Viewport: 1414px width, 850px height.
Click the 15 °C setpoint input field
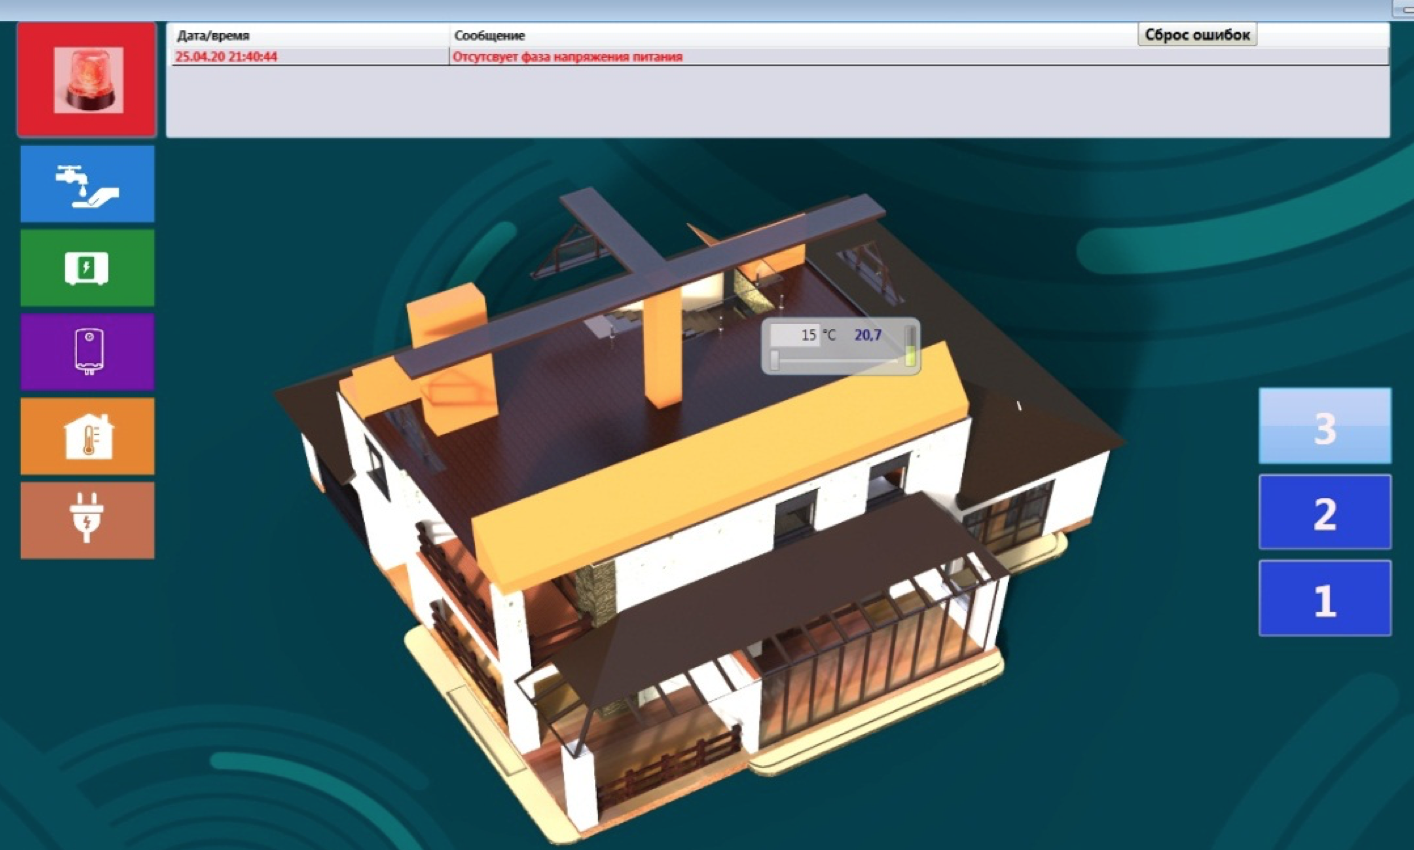(x=797, y=335)
